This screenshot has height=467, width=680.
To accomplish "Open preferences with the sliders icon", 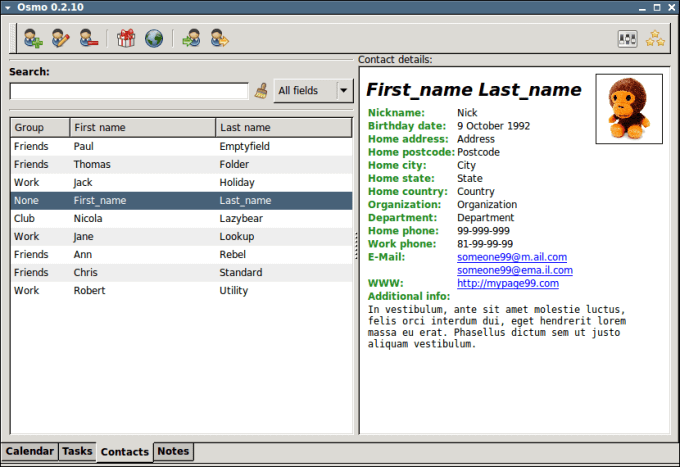I will pyautogui.click(x=627, y=39).
